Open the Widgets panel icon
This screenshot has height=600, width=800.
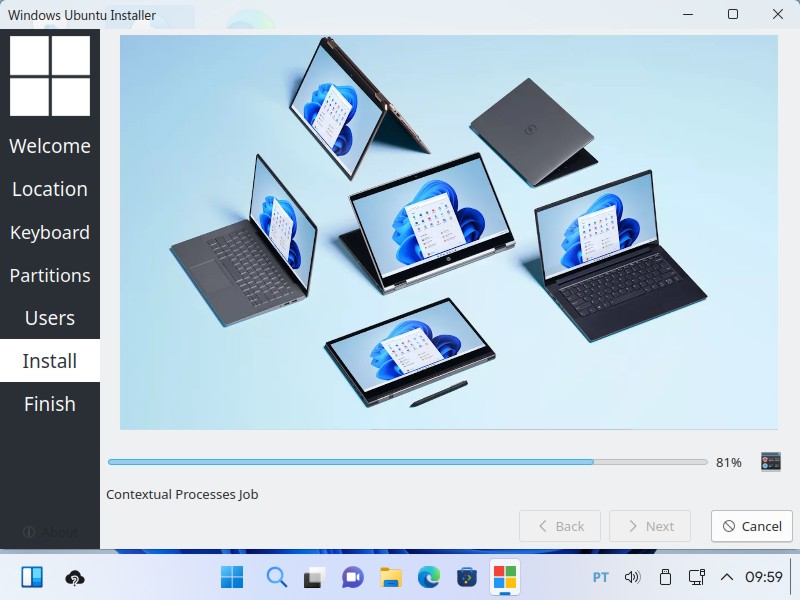(32, 578)
